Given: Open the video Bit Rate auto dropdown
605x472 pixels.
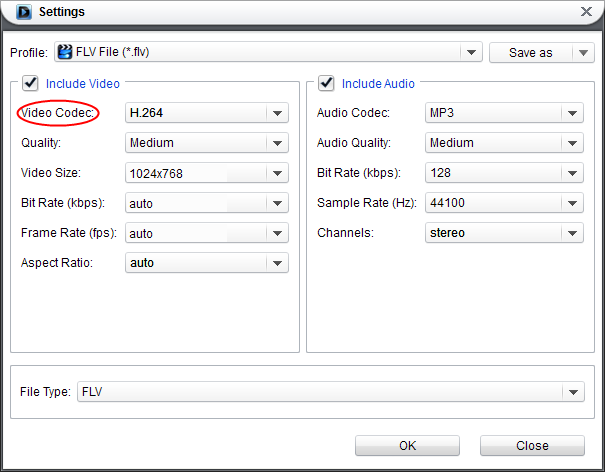Looking at the screenshot, I should point(207,203).
